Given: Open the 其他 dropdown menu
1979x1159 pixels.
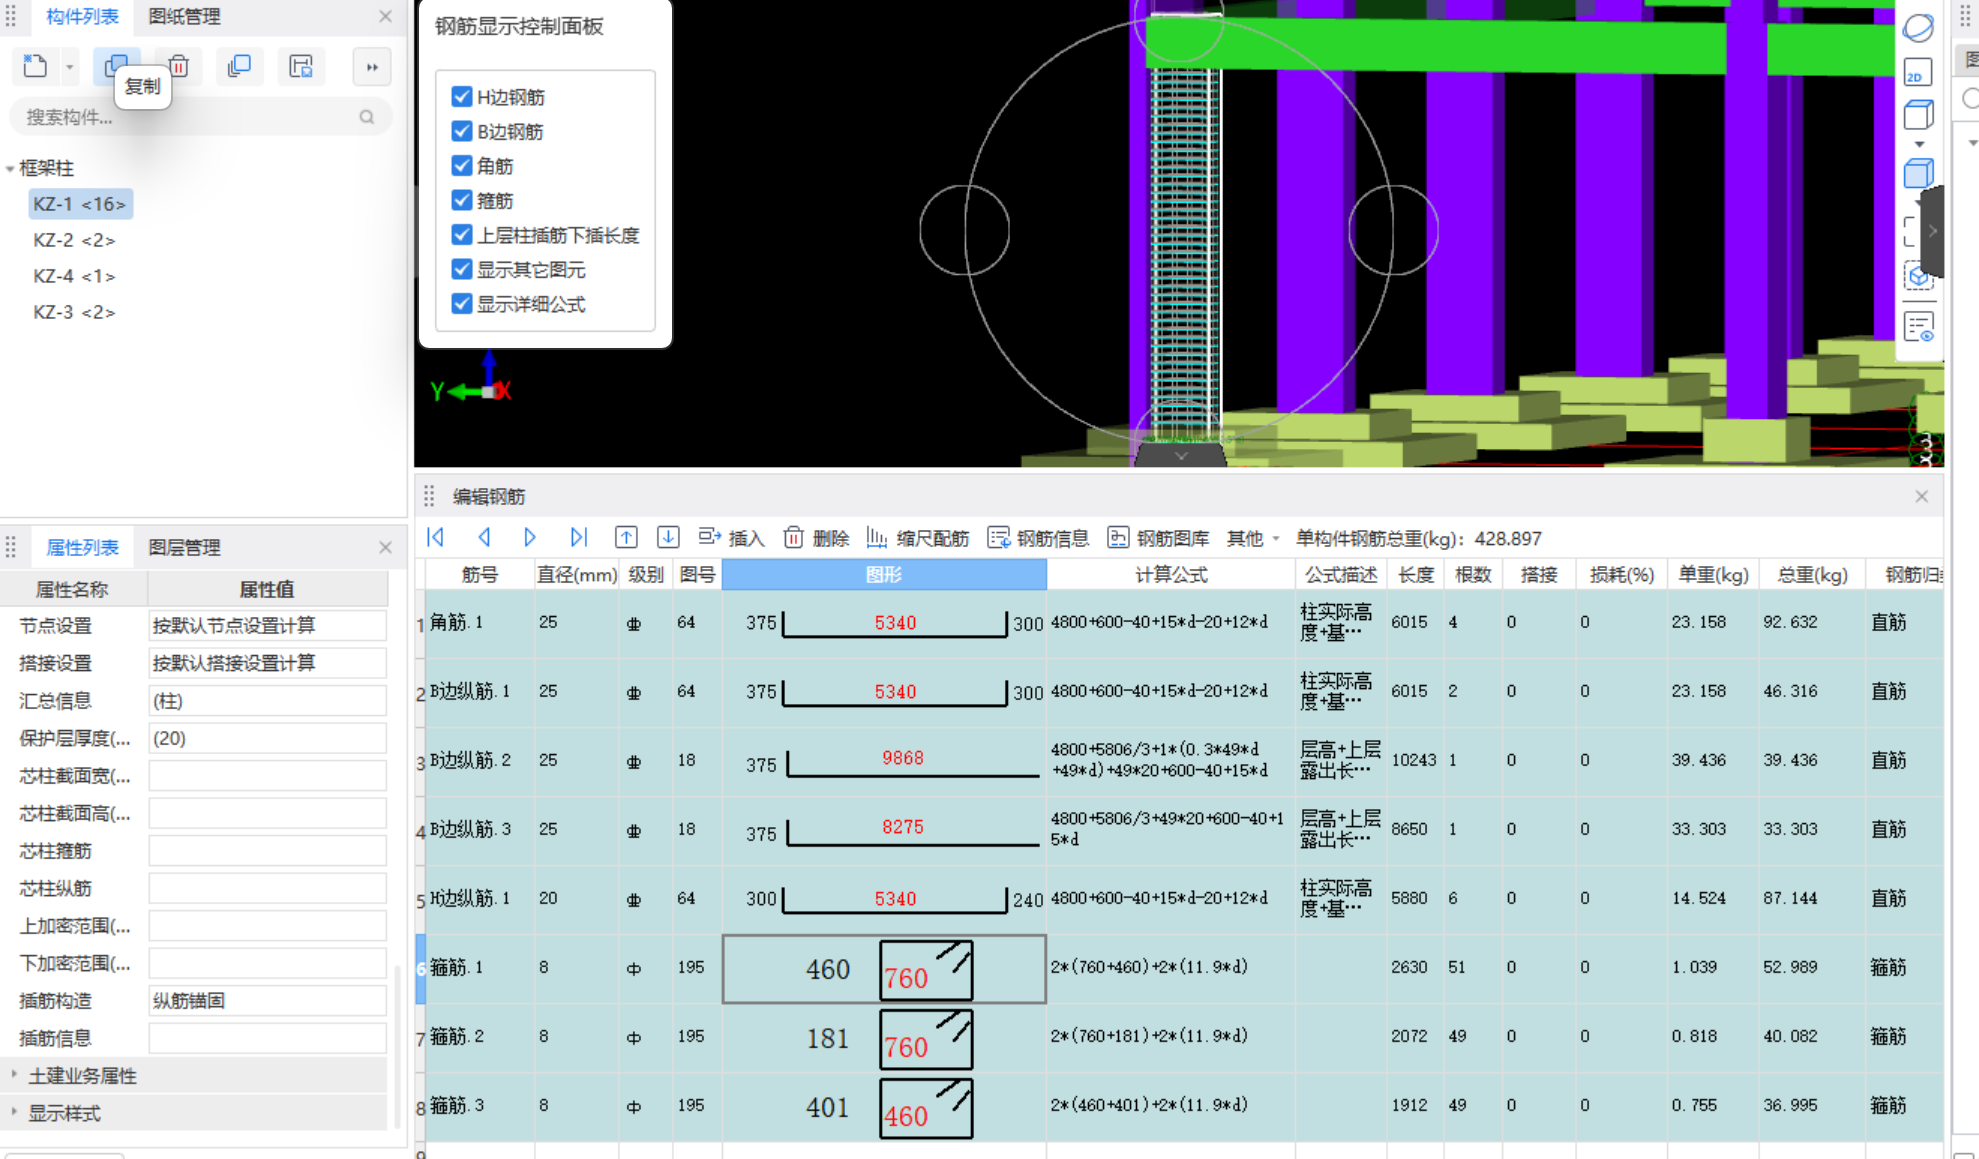Looking at the screenshot, I should [1253, 538].
